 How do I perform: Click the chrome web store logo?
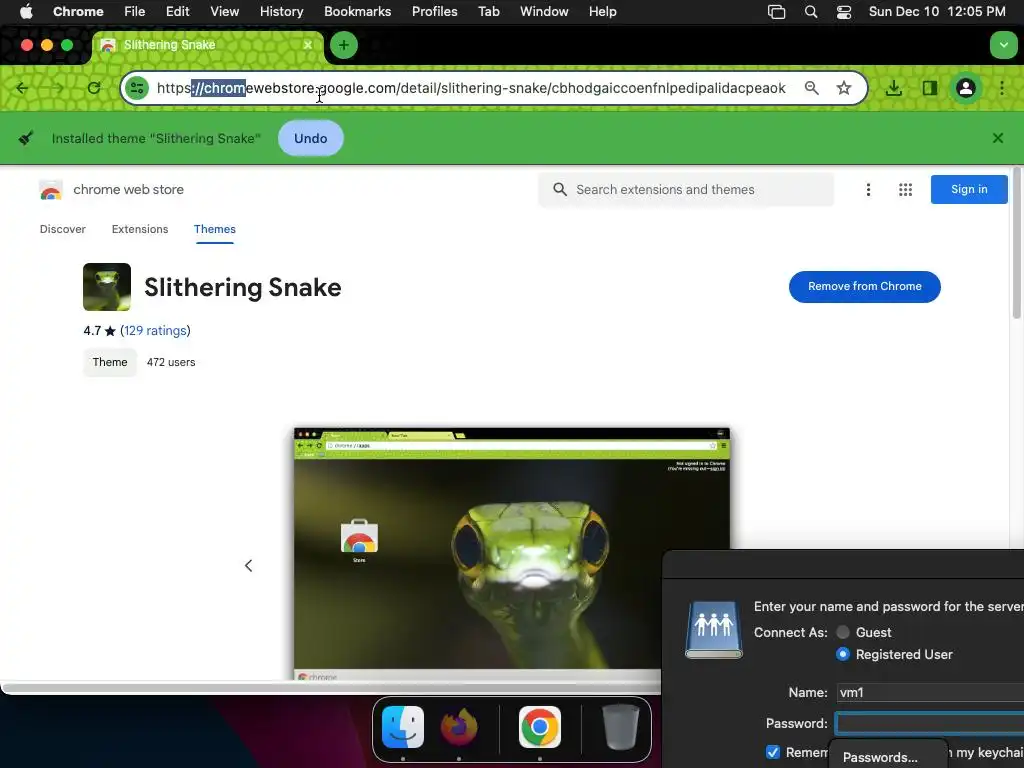pyautogui.click(x=50, y=190)
